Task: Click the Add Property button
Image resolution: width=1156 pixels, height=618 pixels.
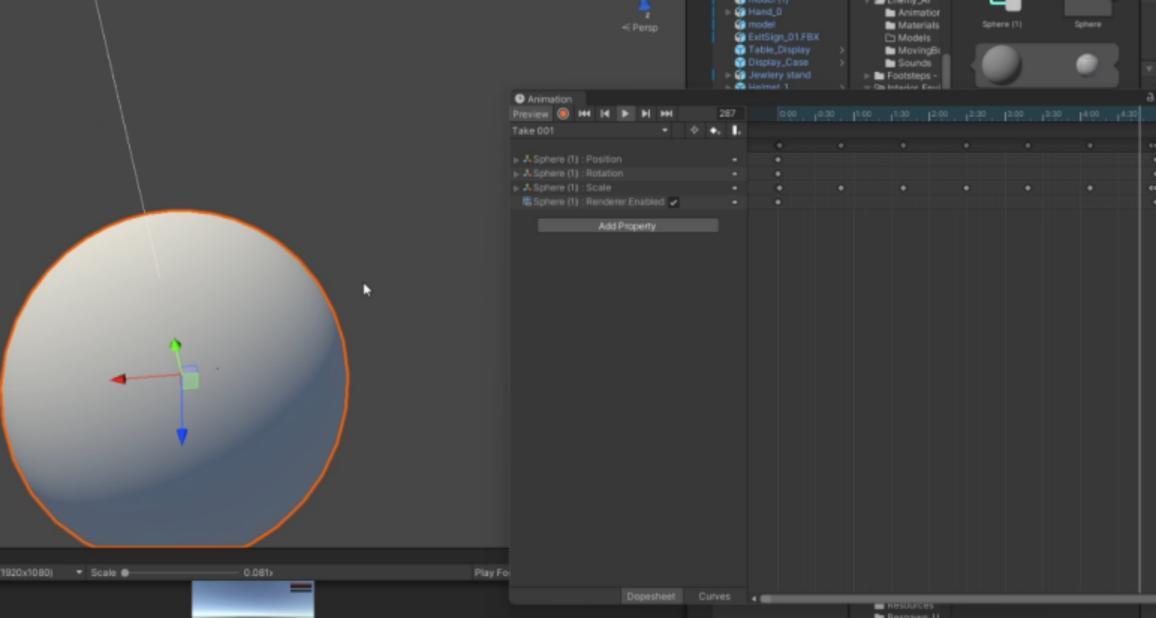Action: (x=627, y=226)
